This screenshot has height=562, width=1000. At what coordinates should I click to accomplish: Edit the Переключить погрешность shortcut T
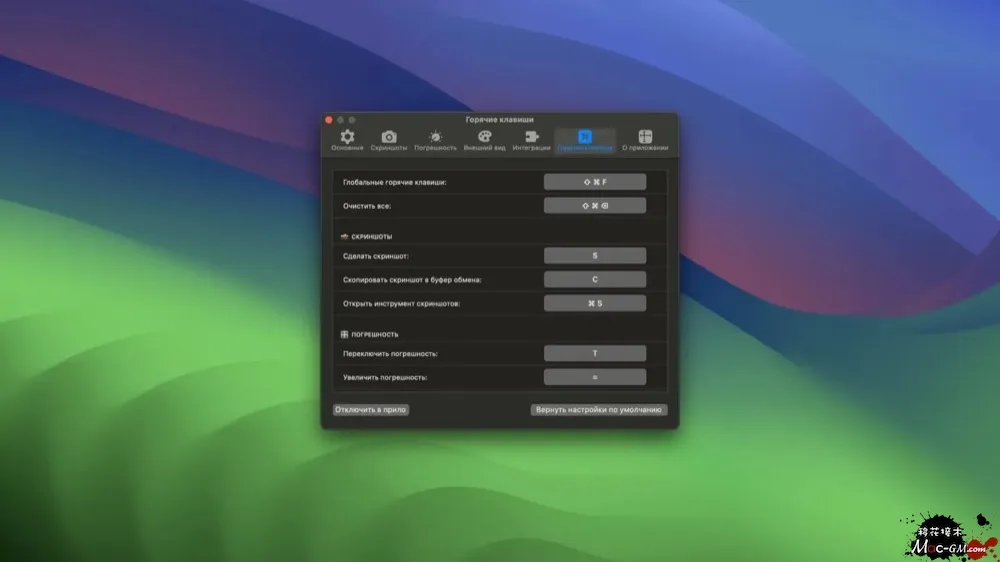coord(594,353)
